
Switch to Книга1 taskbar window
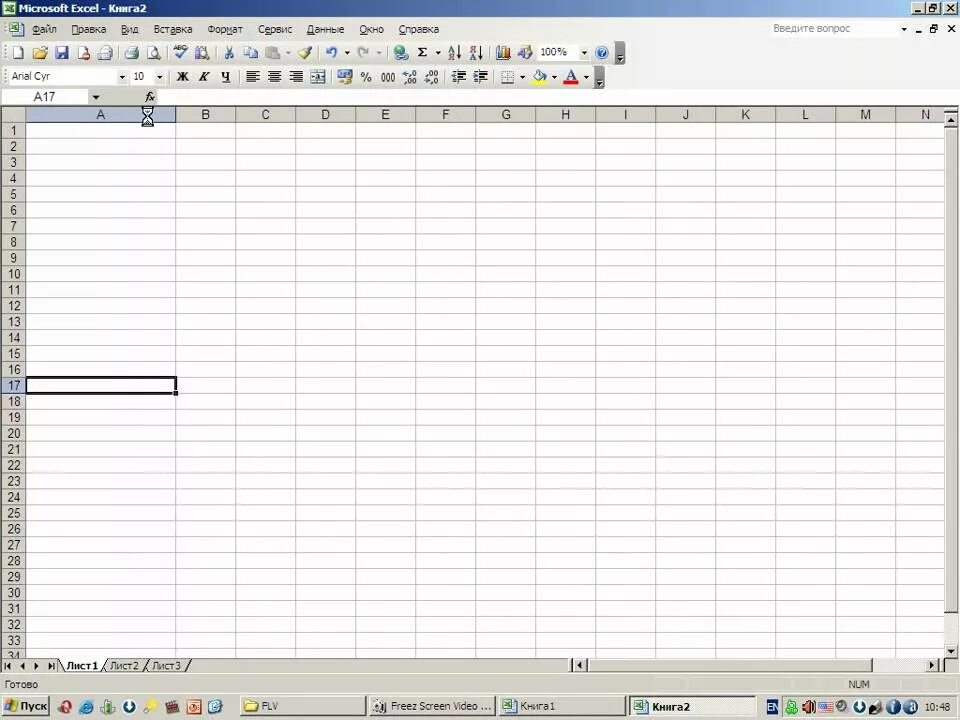[561, 707]
